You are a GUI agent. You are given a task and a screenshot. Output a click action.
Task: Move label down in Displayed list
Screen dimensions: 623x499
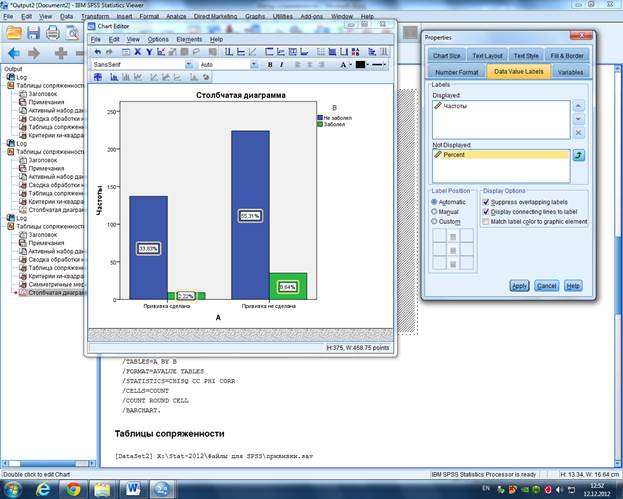click(x=578, y=119)
